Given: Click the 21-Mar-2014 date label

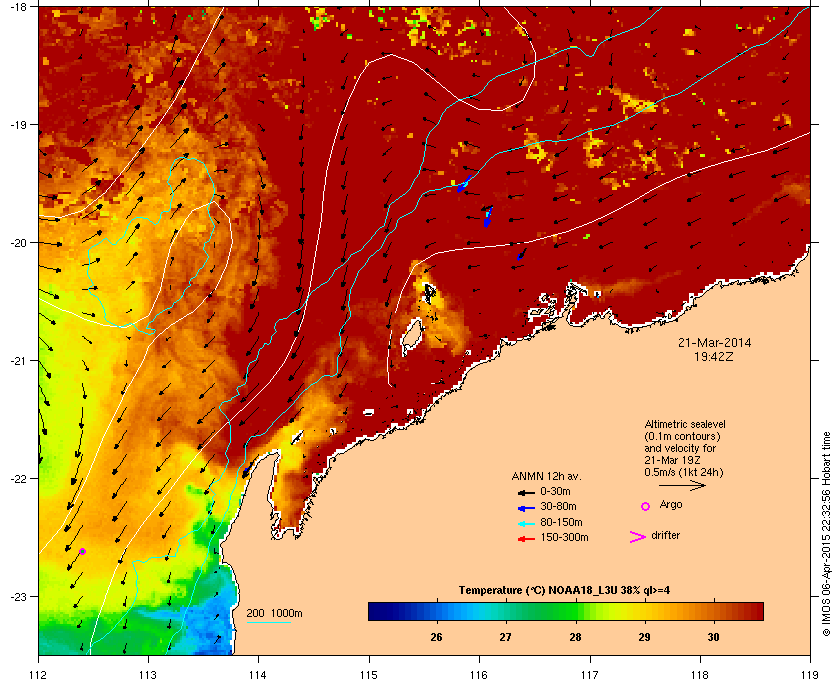Looking at the screenshot, I should pos(715,343).
